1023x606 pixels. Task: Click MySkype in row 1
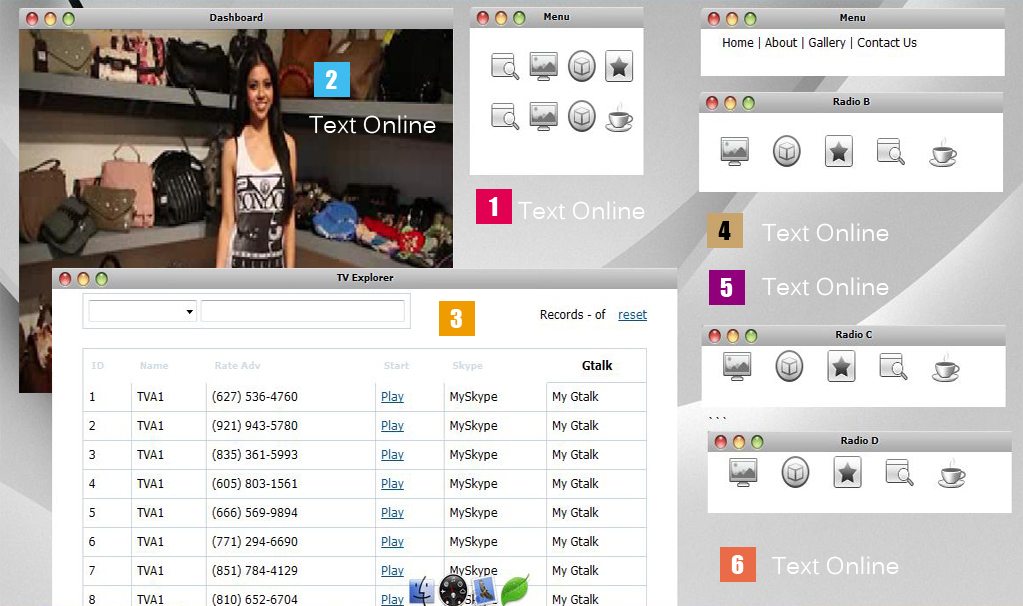(474, 397)
